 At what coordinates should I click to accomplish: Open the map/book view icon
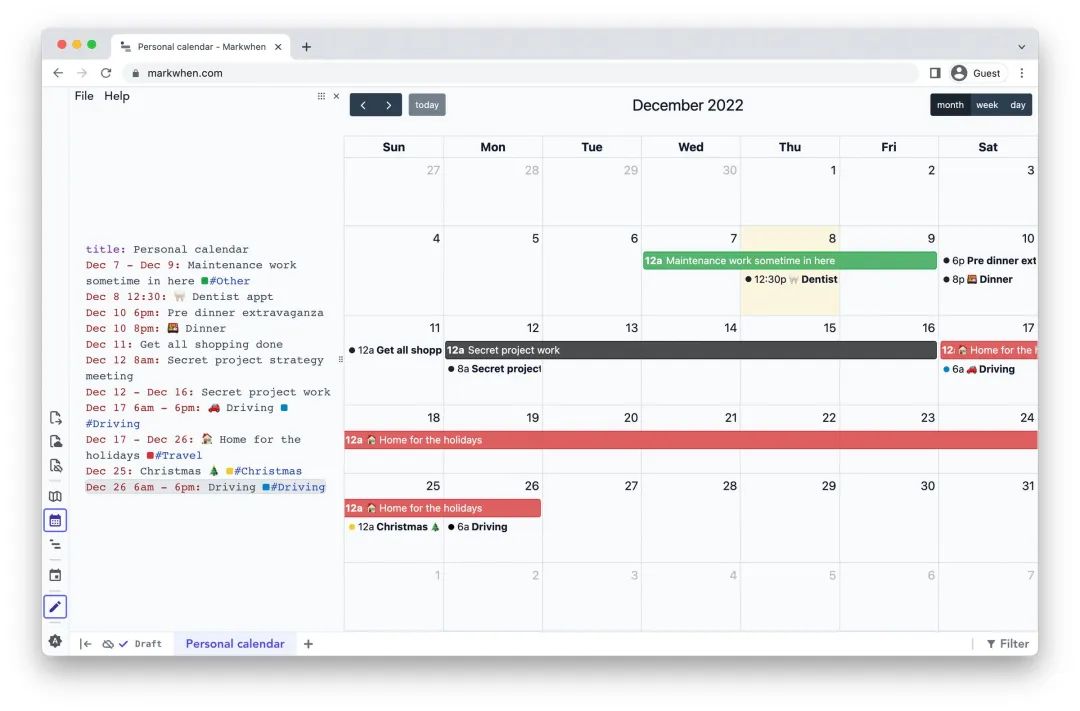click(x=55, y=496)
